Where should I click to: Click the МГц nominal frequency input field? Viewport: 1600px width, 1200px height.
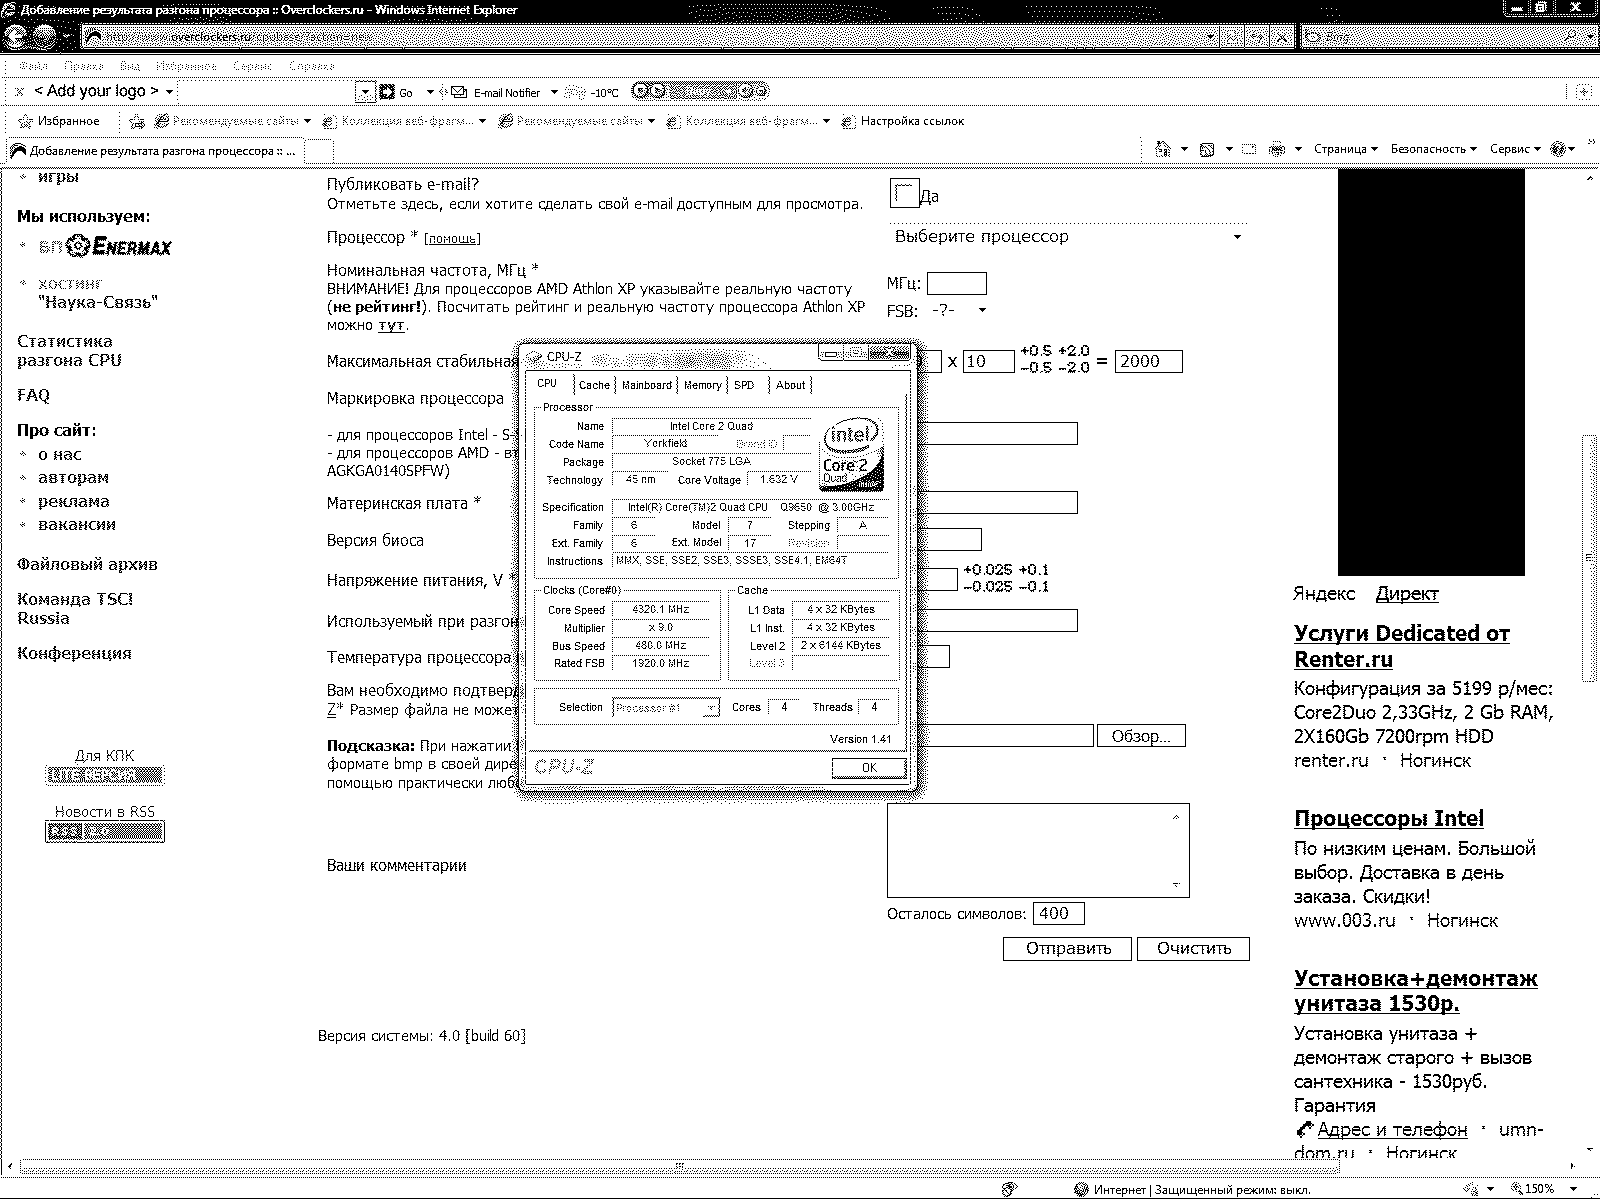click(956, 284)
